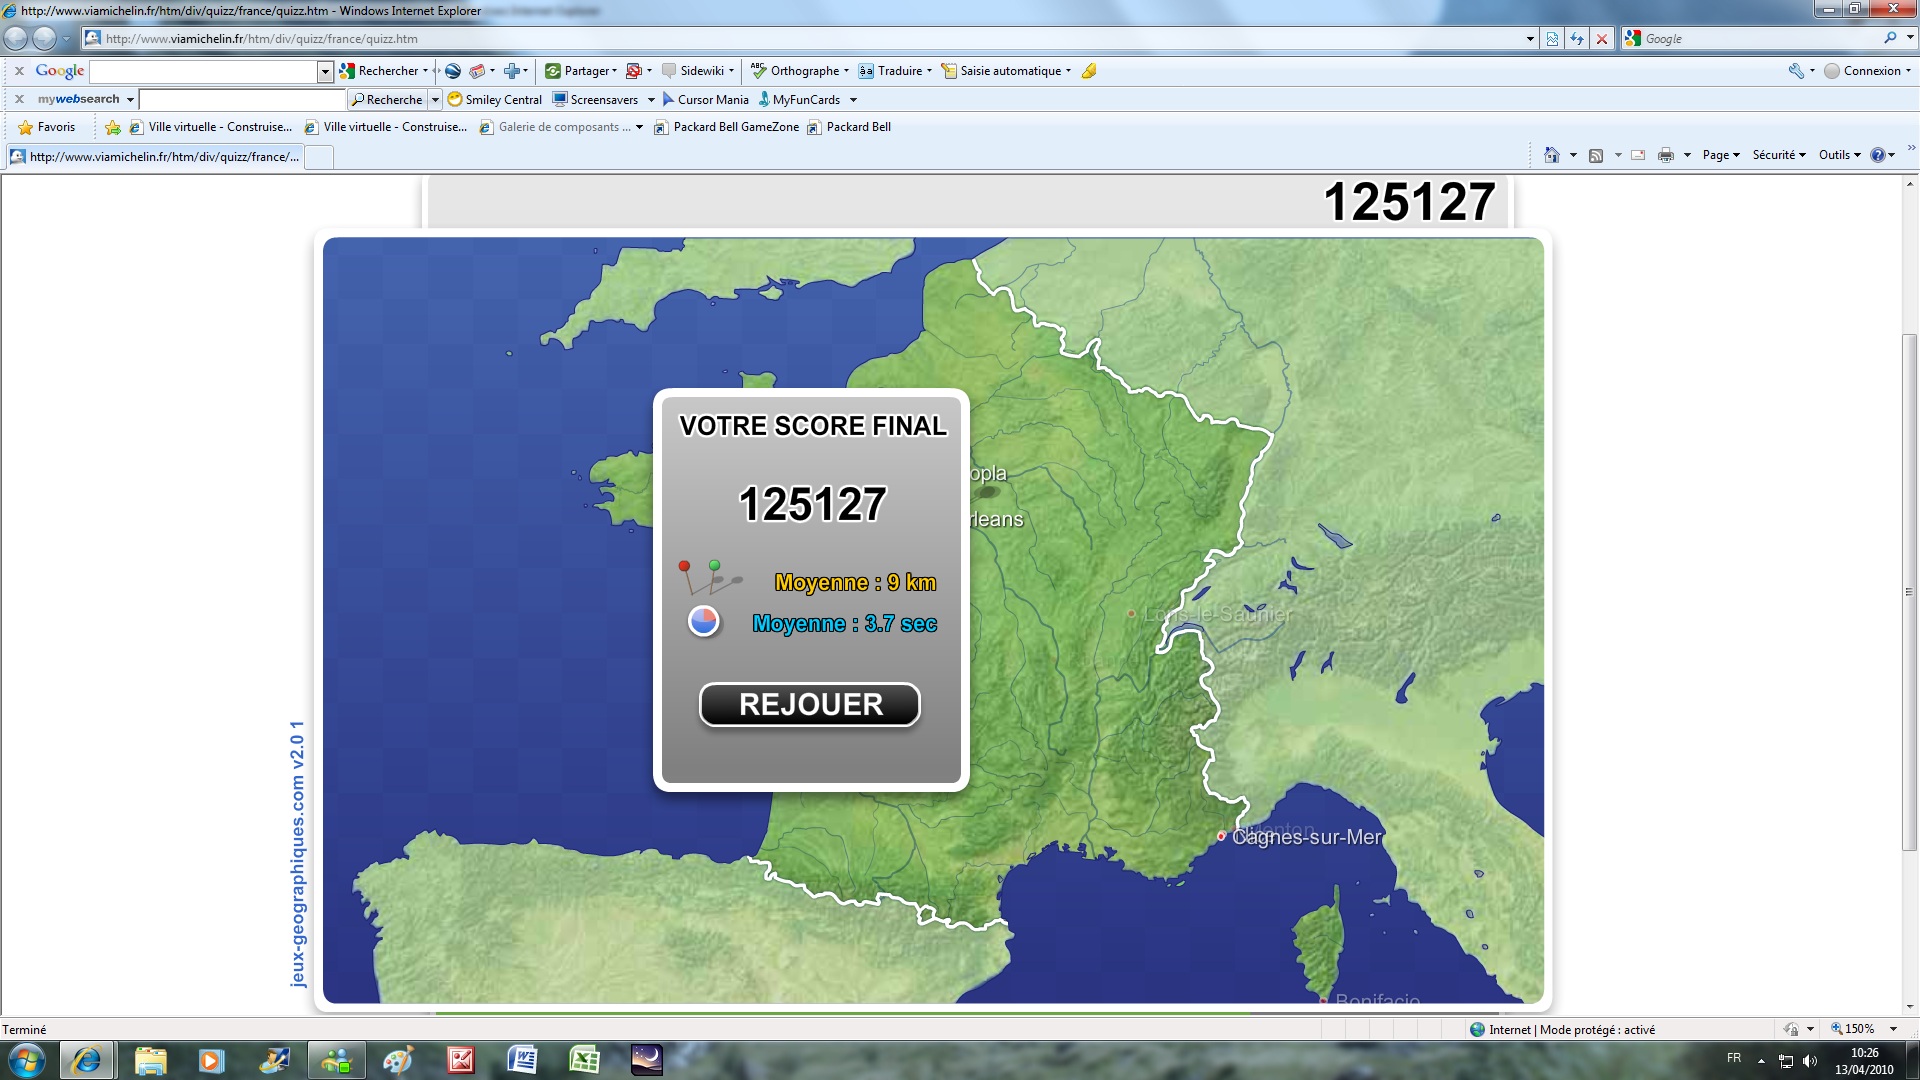The image size is (1920, 1080).
Task: Open the Packard Bell GameZone favorite link
Action: pos(726,127)
